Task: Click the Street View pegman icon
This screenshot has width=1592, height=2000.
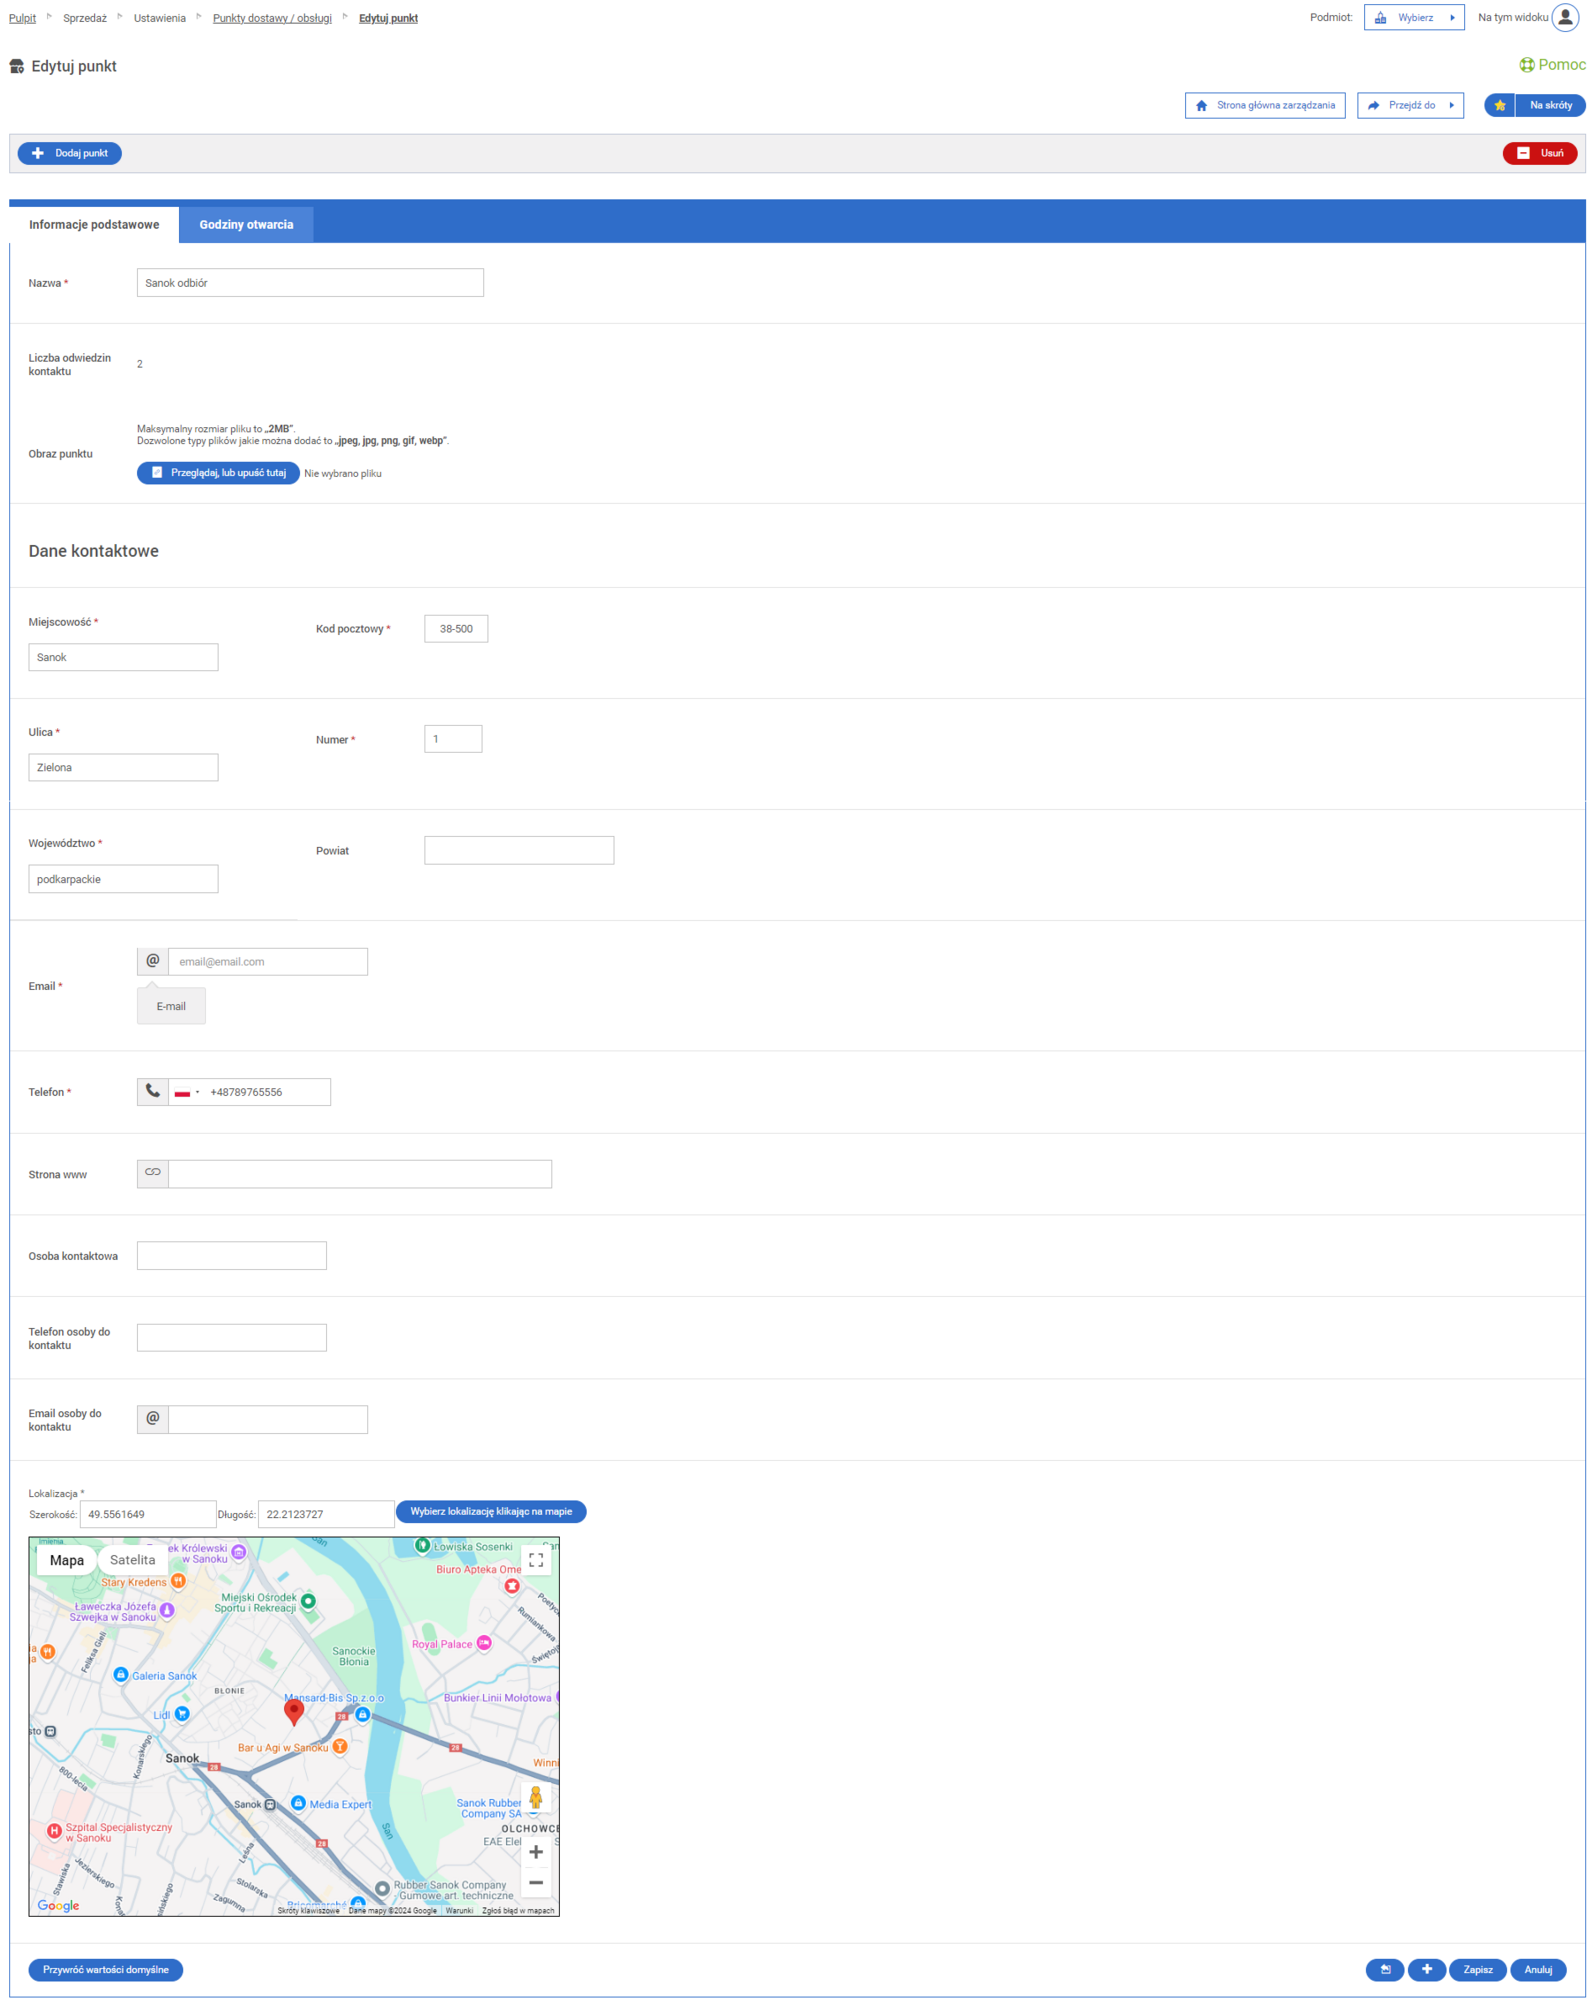Action: pos(536,1798)
